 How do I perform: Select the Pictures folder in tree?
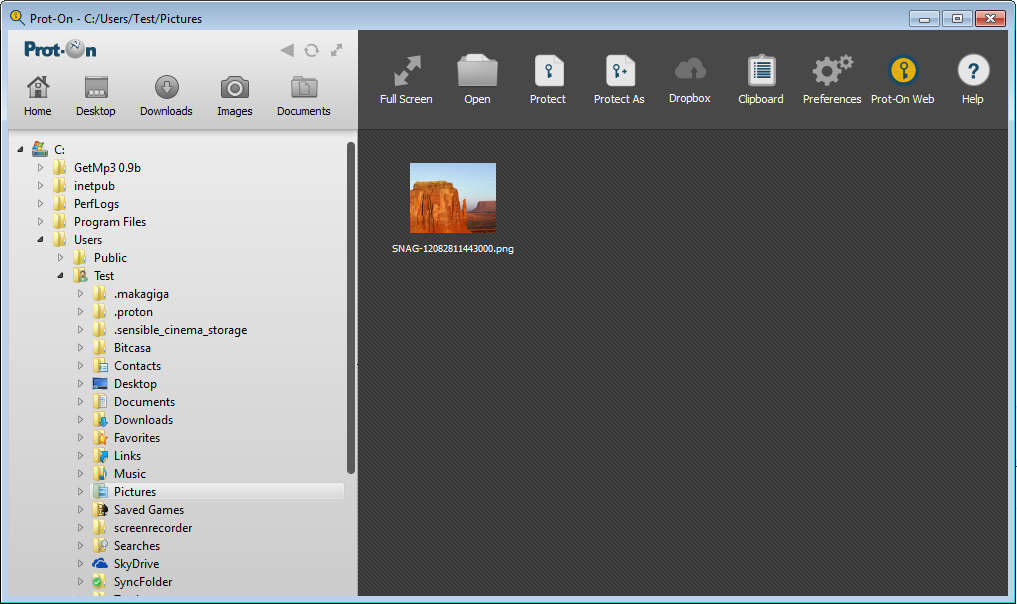coord(135,492)
